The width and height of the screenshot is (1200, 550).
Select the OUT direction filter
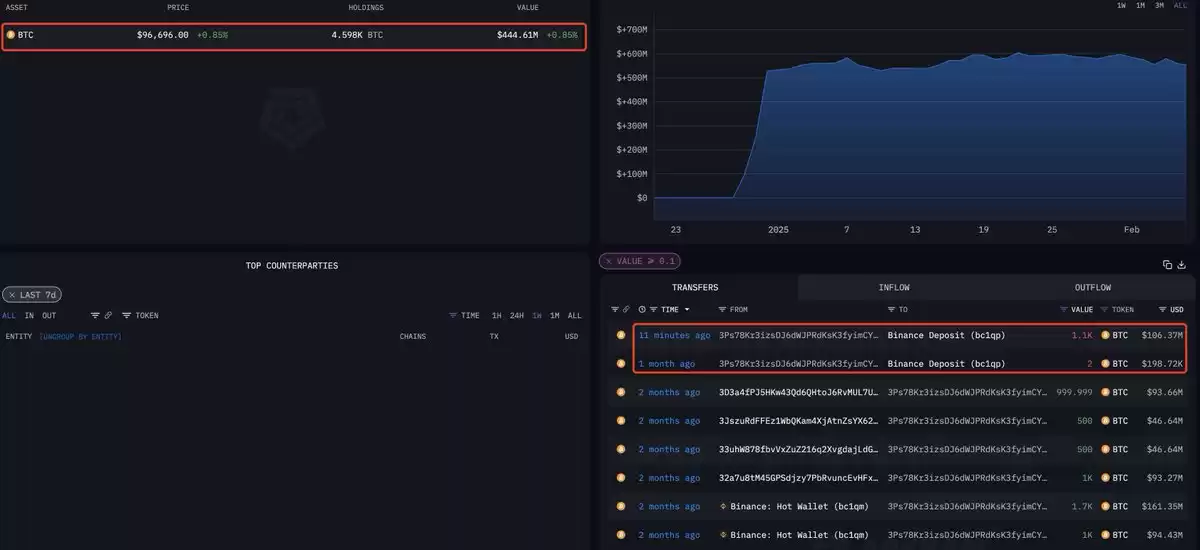(49, 316)
